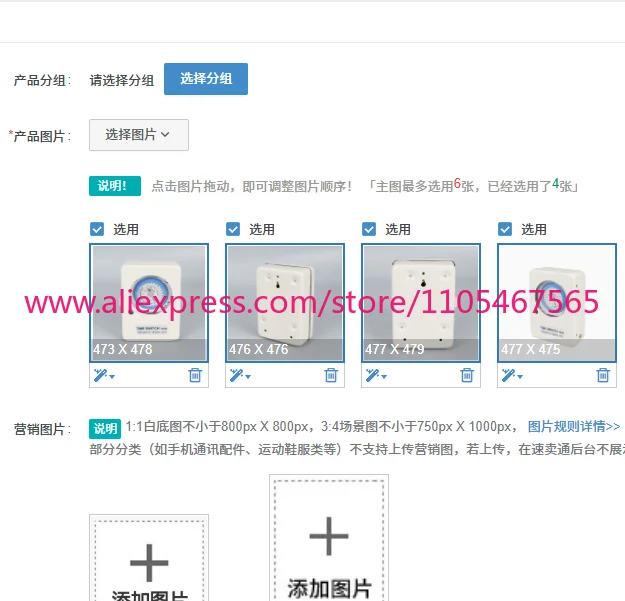This screenshot has height=601, width=625.
Task: Open magic wand edit menu under 473 X 478 image
Action: coord(104,375)
